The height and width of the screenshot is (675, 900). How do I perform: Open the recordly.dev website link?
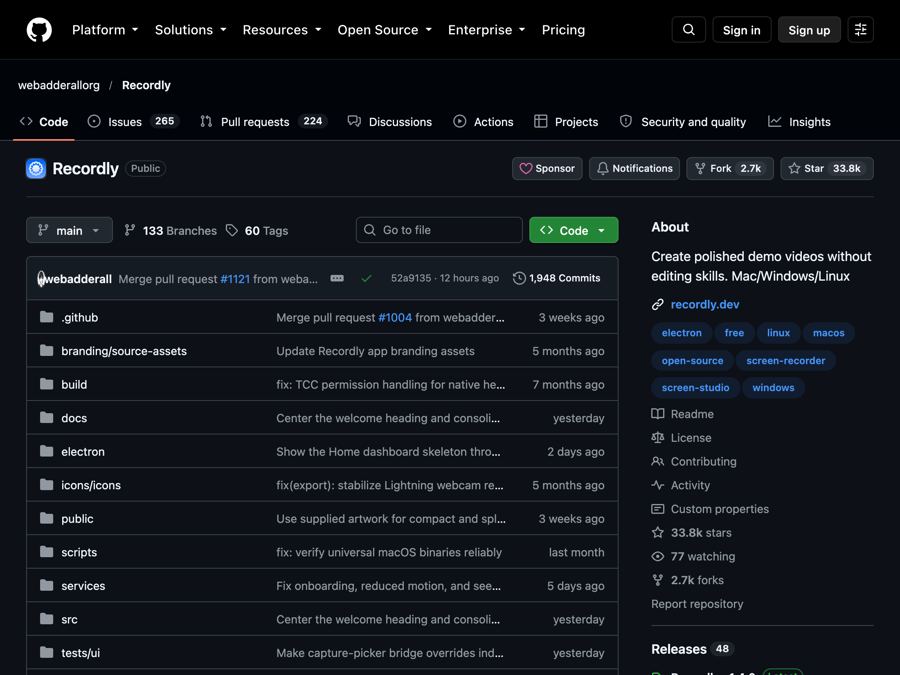click(705, 305)
